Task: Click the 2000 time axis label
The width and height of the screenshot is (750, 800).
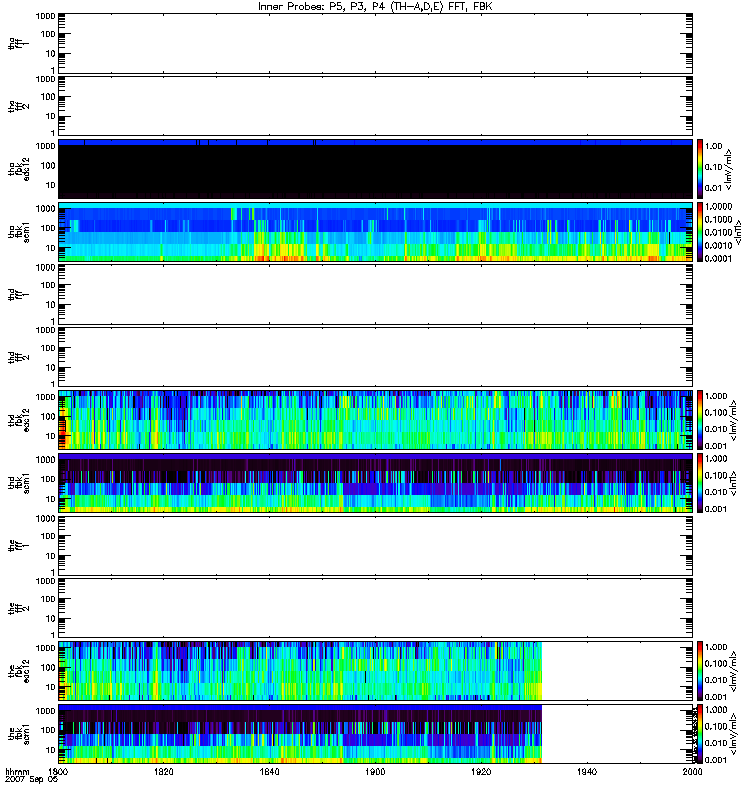Action: [x=692, y=771]
